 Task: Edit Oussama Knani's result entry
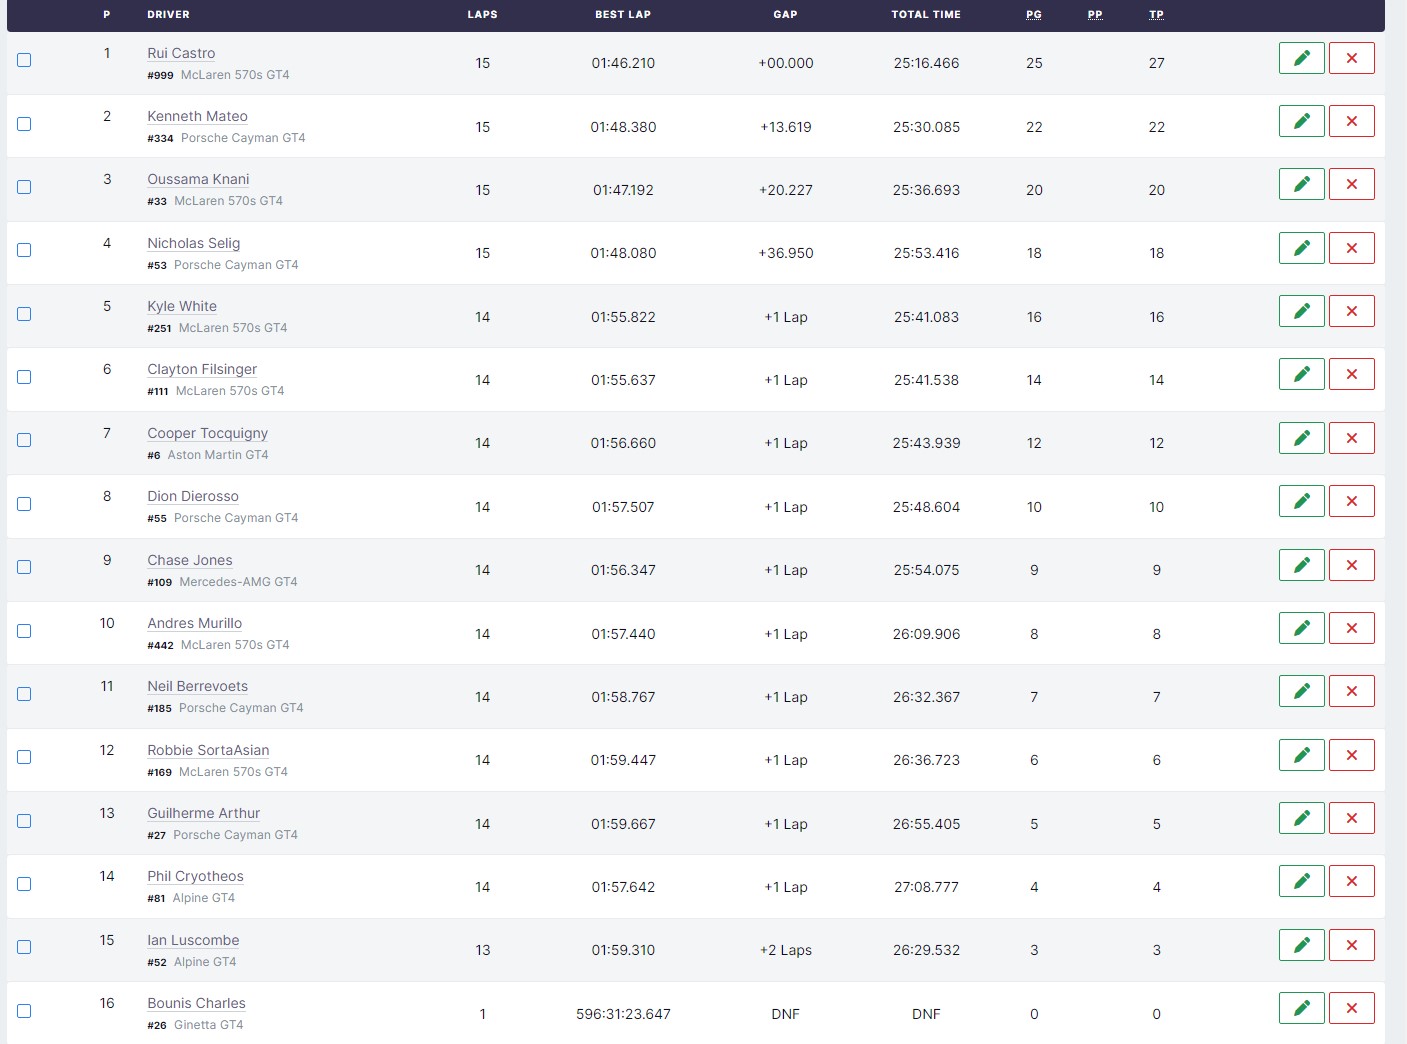pos(1301,184)
